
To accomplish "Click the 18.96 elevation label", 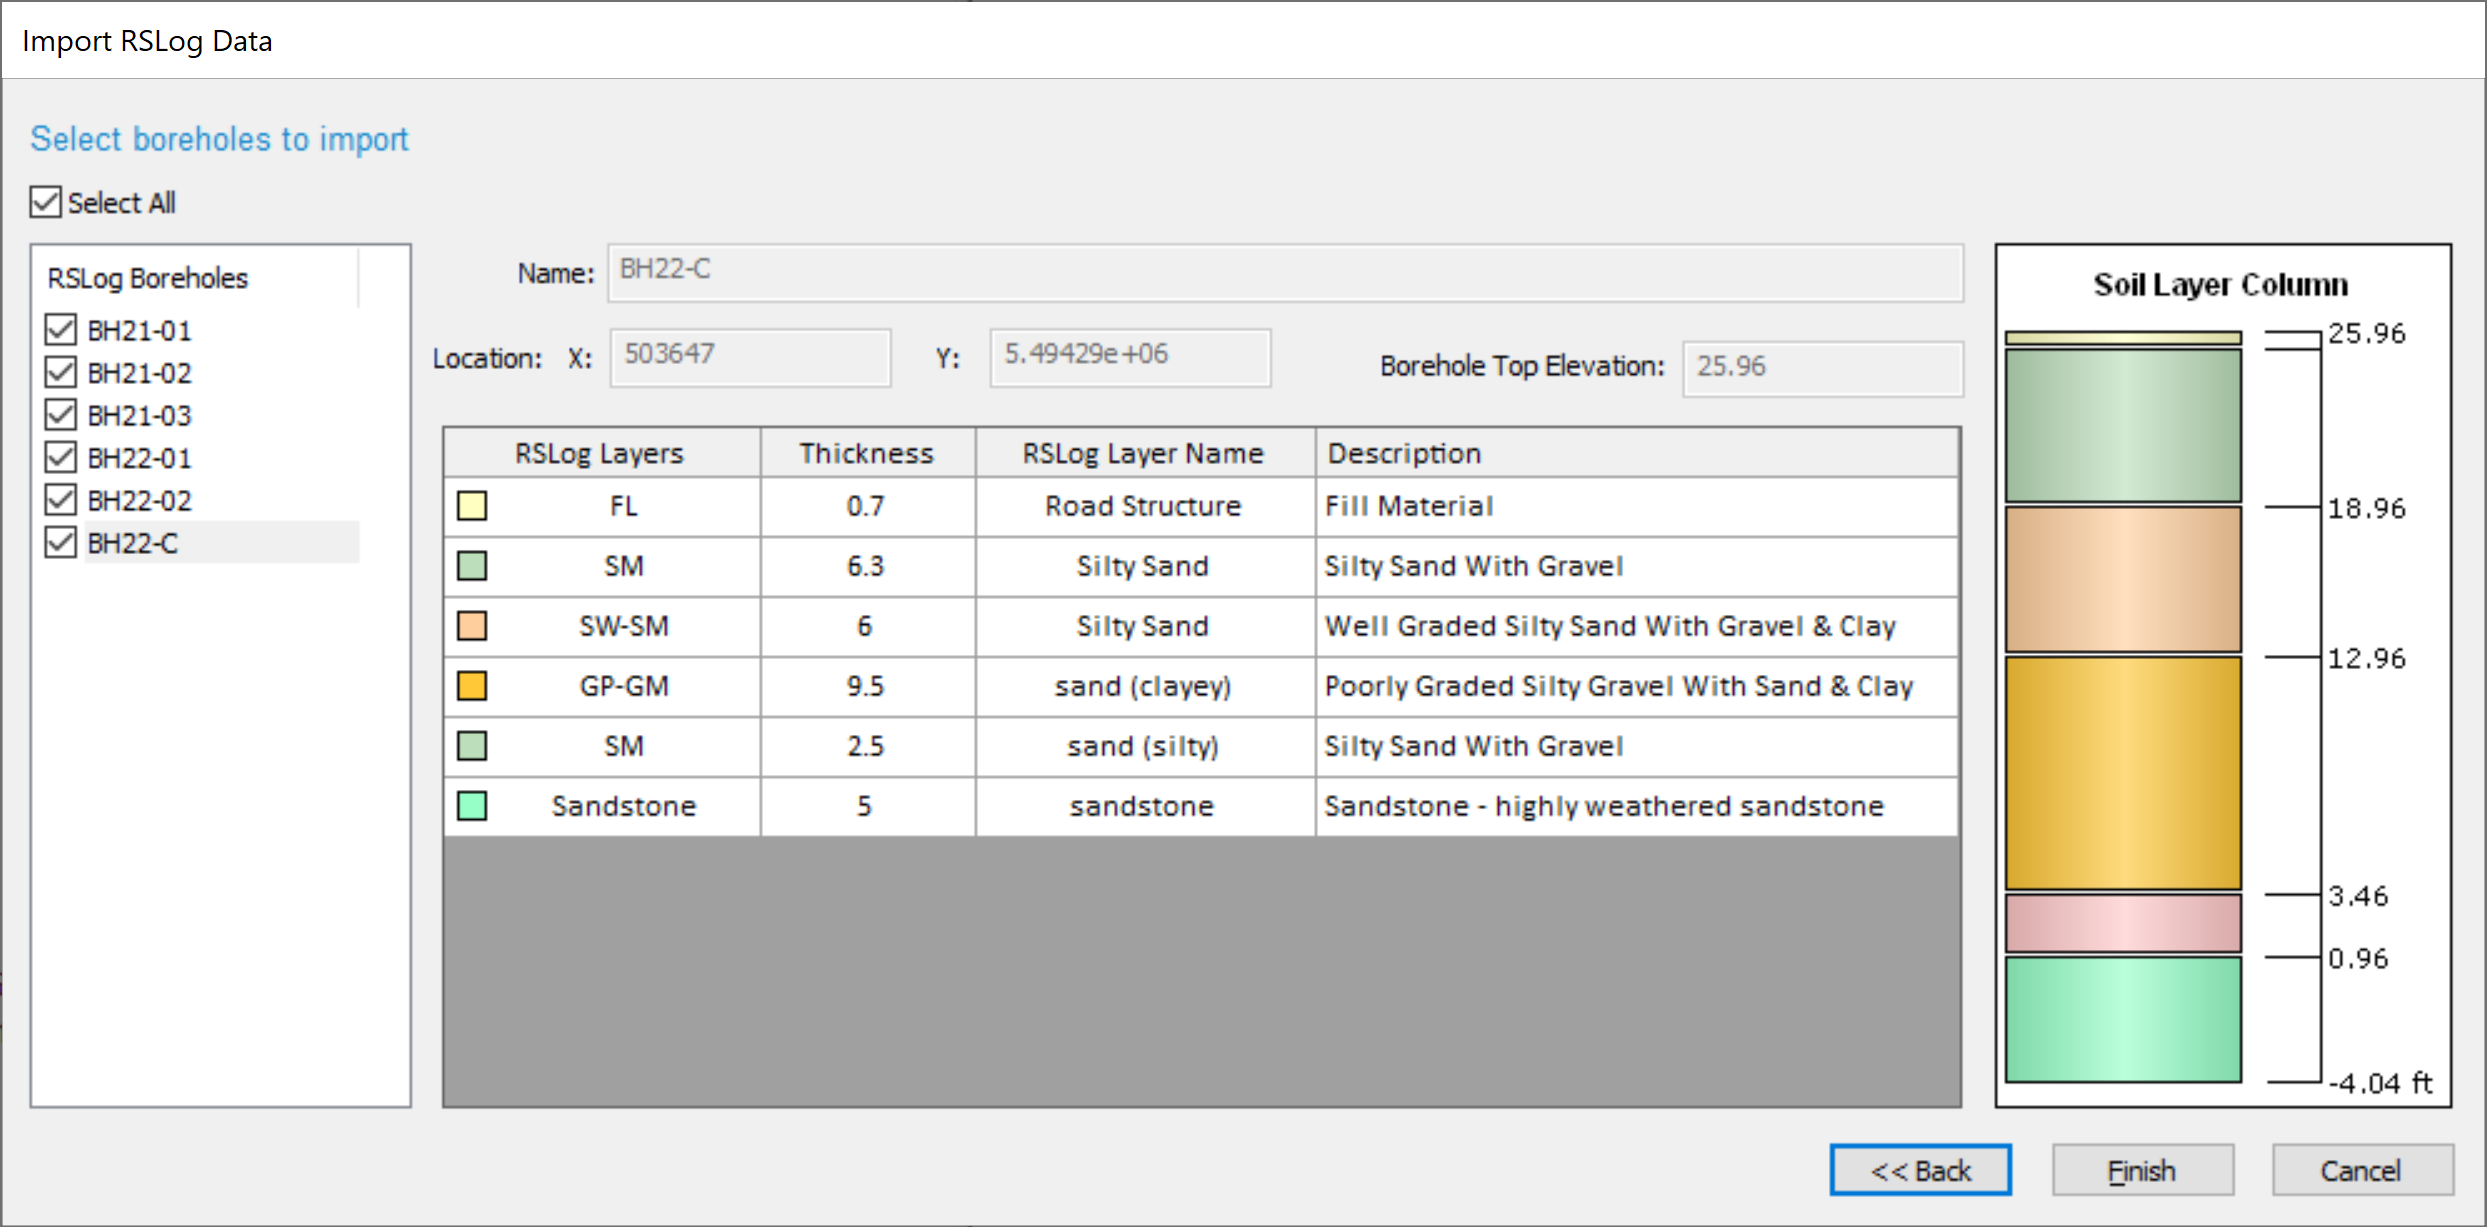I will (x=2367, y=509).
